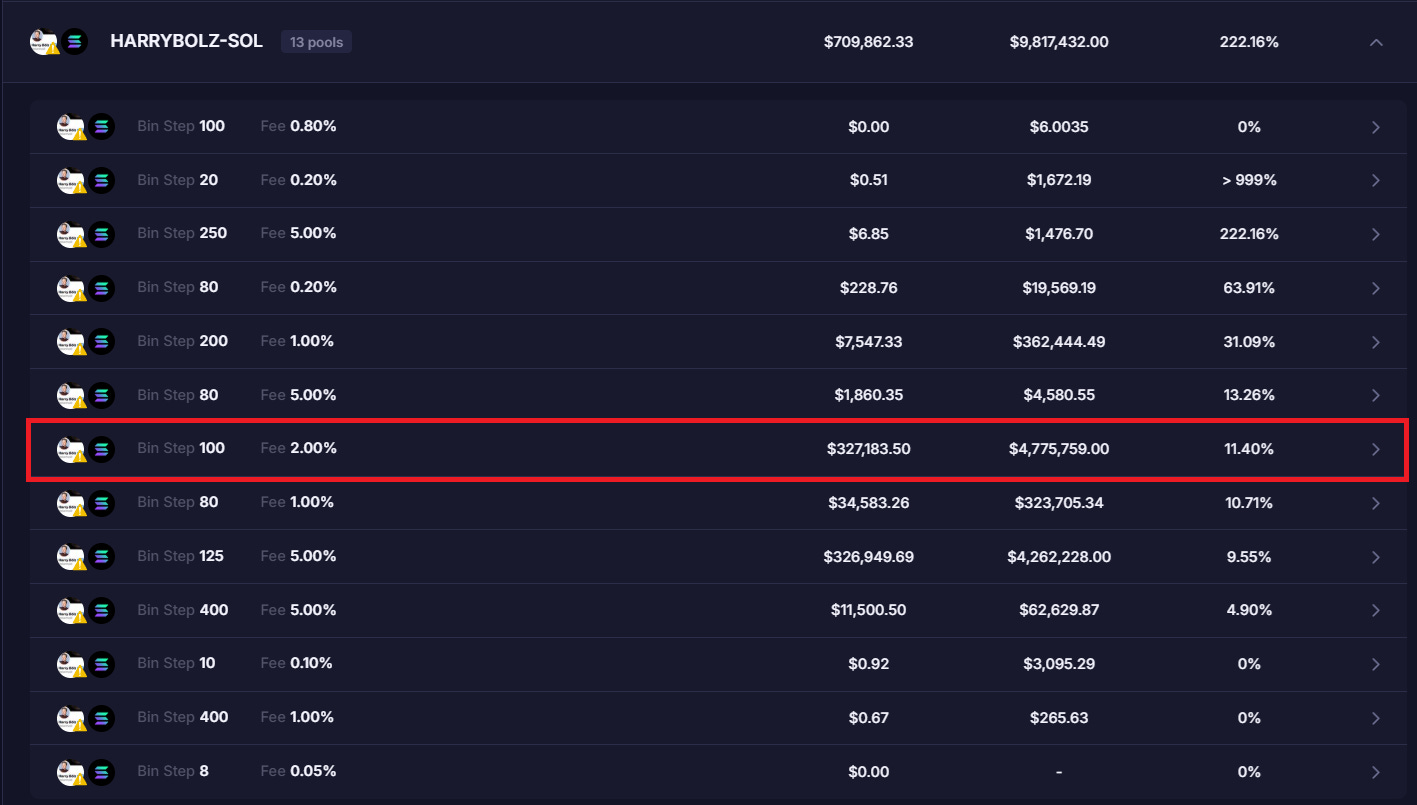Click the $228.76 value
This screenshot has width=1417, height=805.
point(868,288)
